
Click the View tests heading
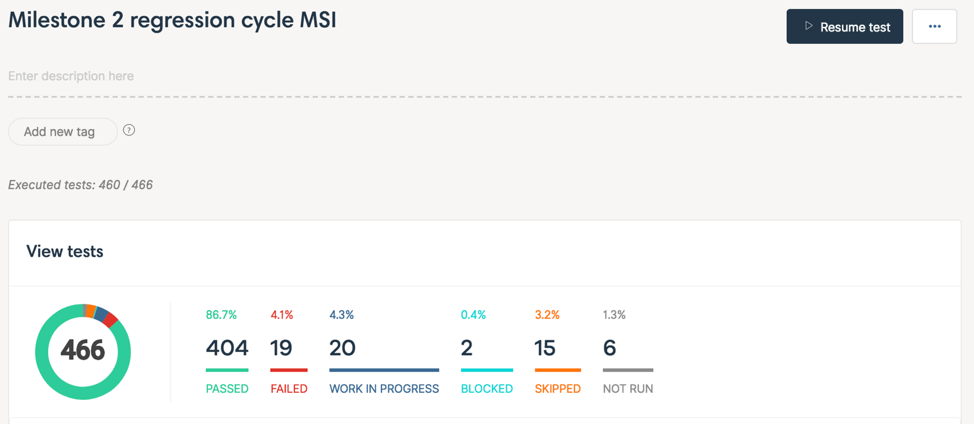point(65,252)
